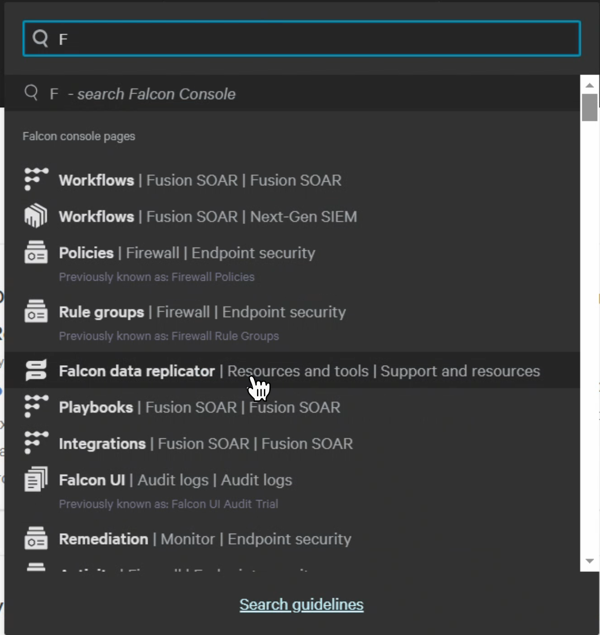Screen dimensions: 600x635
Task: Click 'Previously known as: Falcon UI Audit Trial' text
Action: tap(168, 504)
